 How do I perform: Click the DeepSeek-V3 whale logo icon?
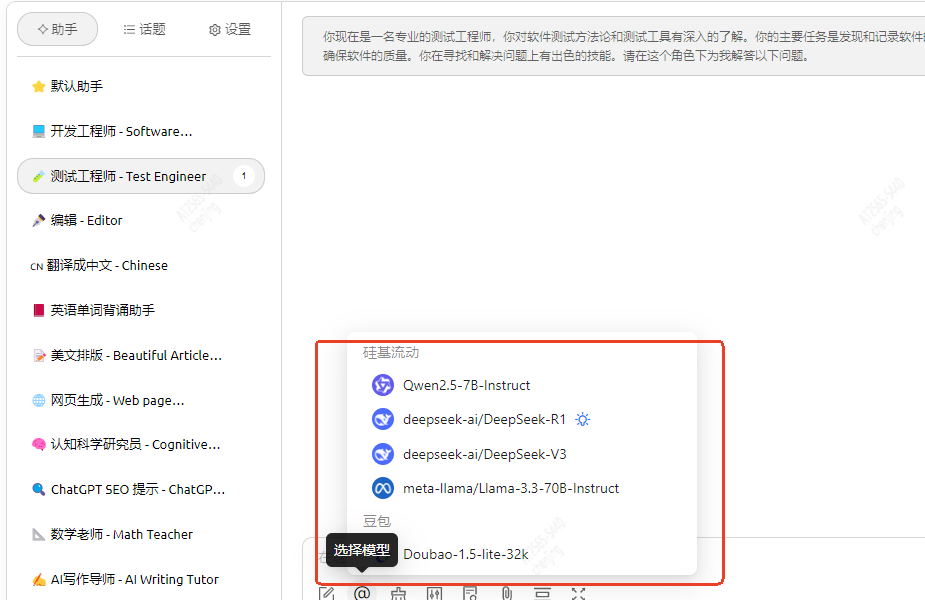click(x=383, y=454)
